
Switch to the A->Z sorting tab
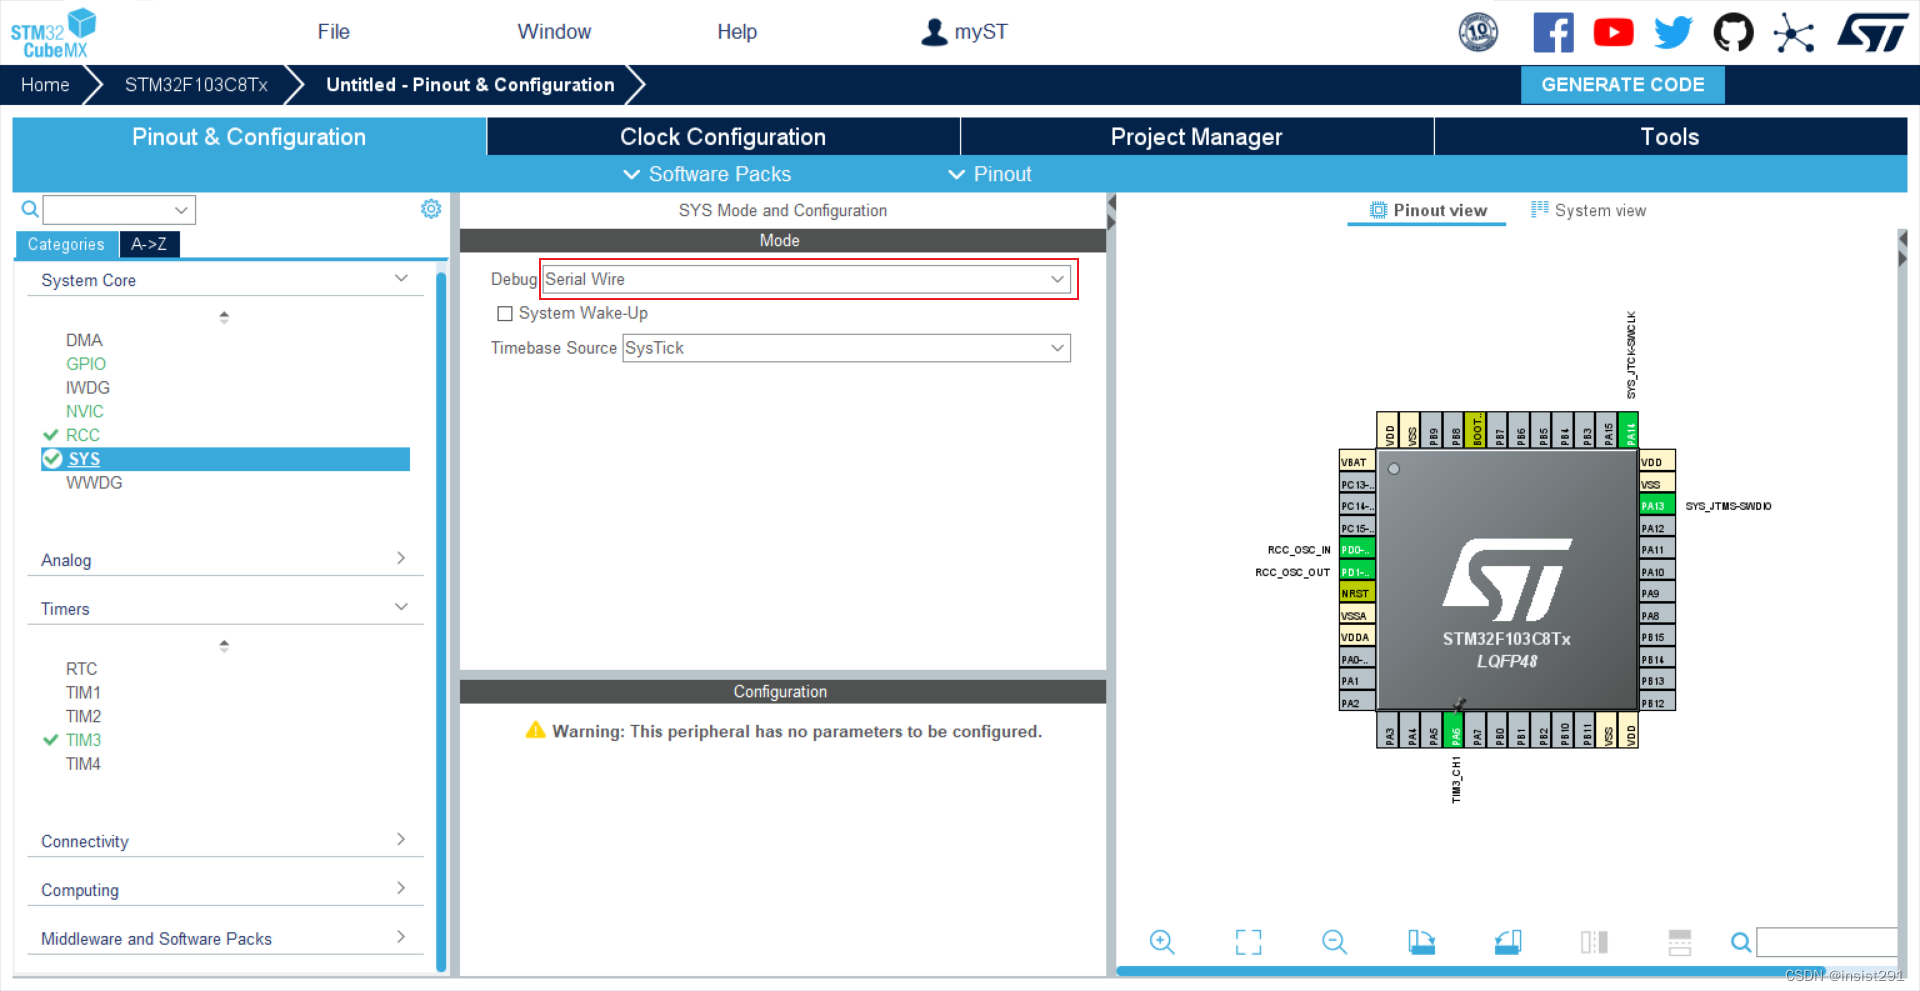pos(149,244)
